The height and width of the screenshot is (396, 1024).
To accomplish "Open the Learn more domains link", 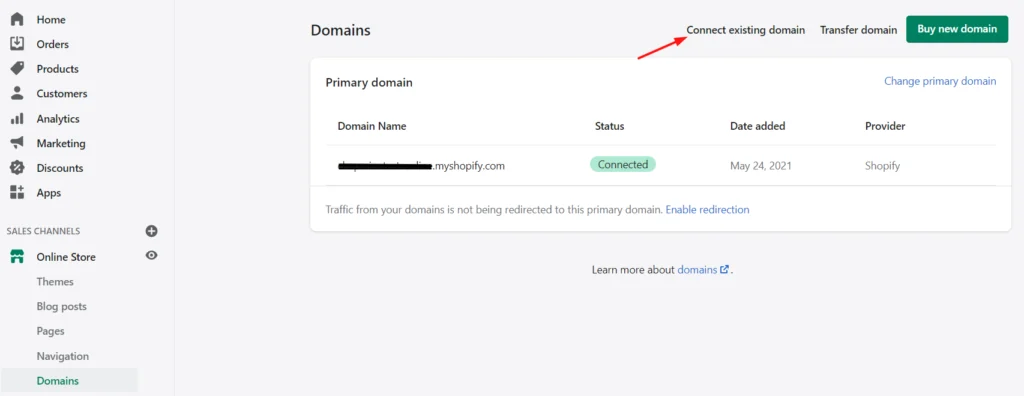I will coord(697,269).
